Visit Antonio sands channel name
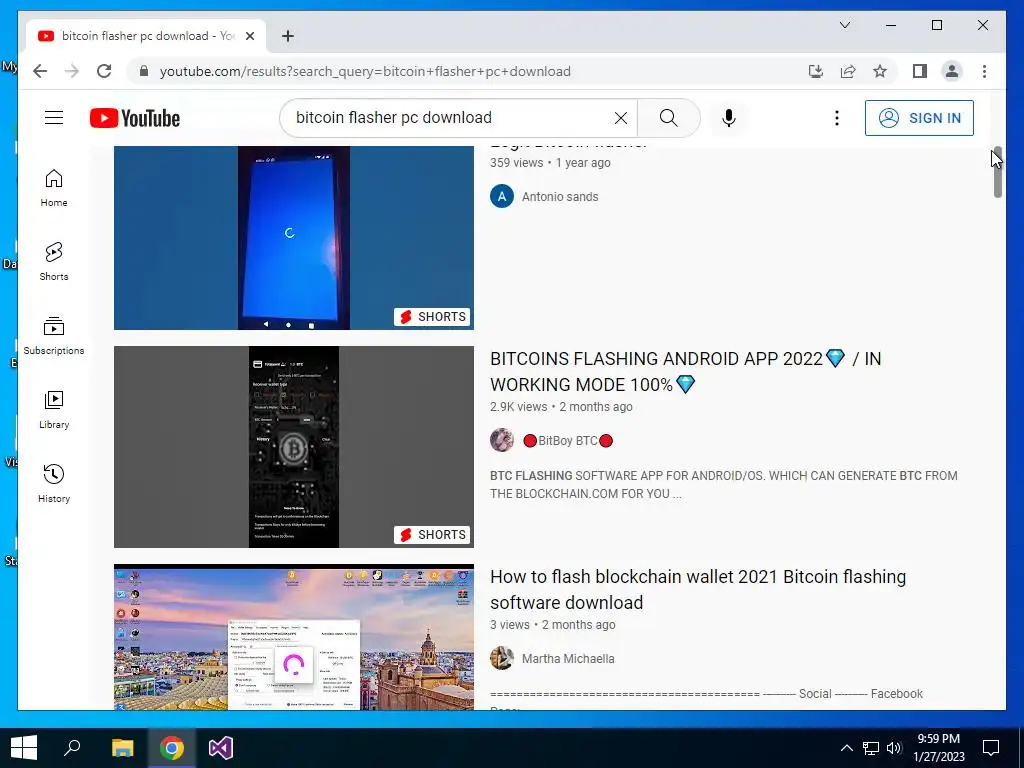1024x768 pixels. point(560,197)
